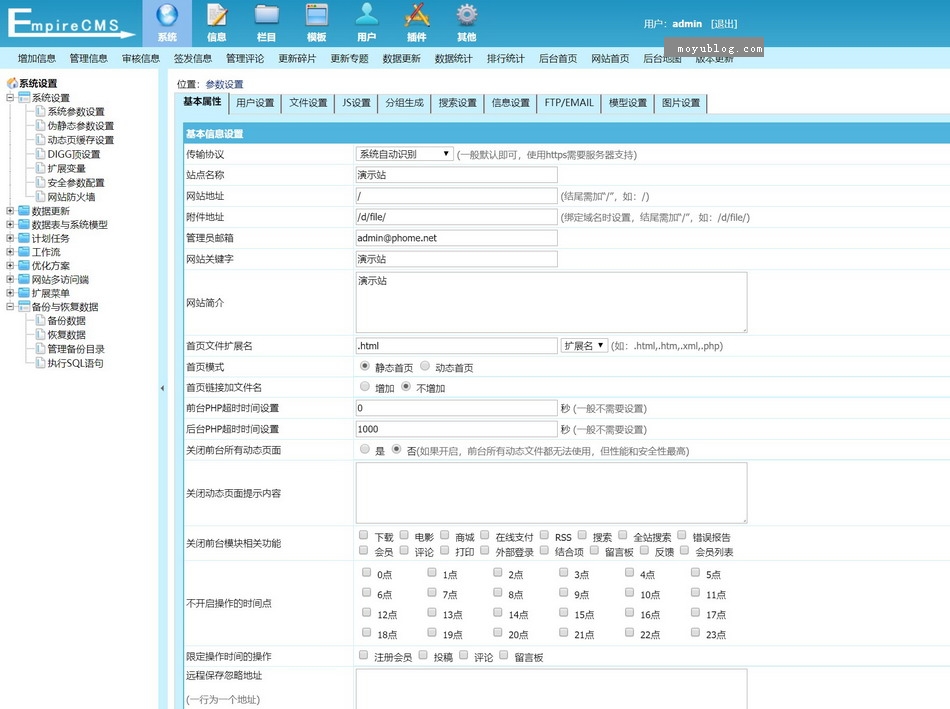Image resolution: width=950 pixels, height=709 pixels.
Task: Click the 插件 plugin tools icon
Action: click(x=417, y=16)
